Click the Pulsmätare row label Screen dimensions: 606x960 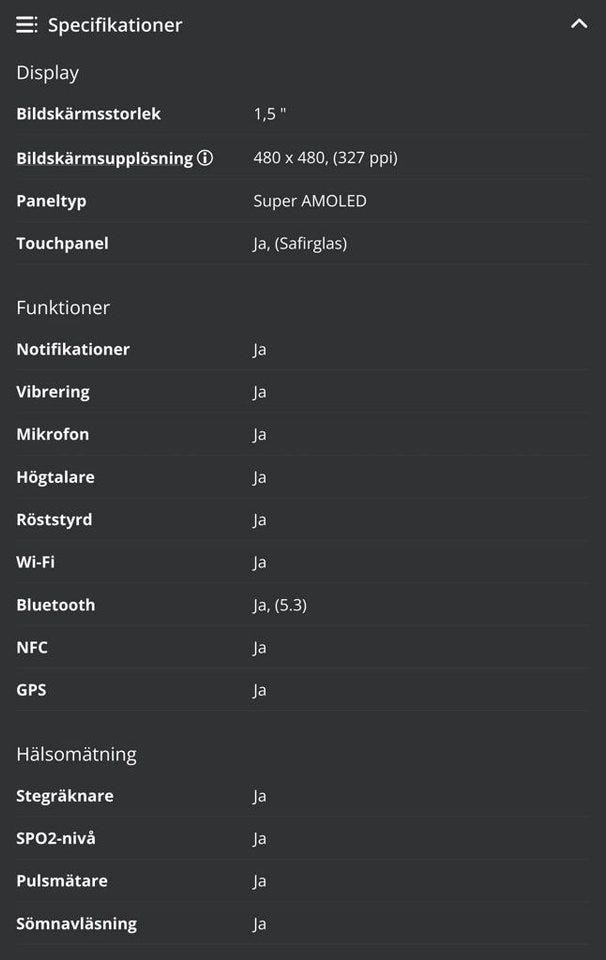coord(62,881)
